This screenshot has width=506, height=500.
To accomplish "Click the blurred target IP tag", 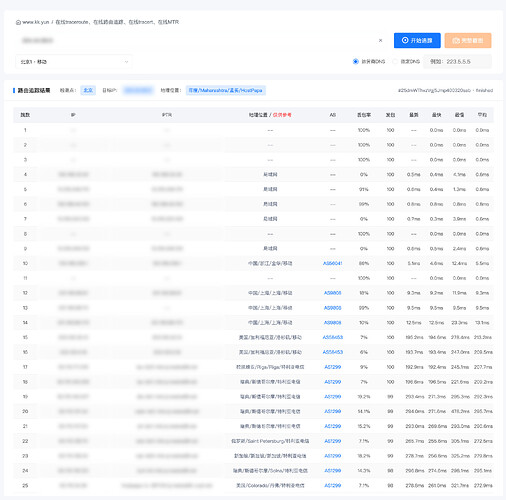I will click(138, 90).
